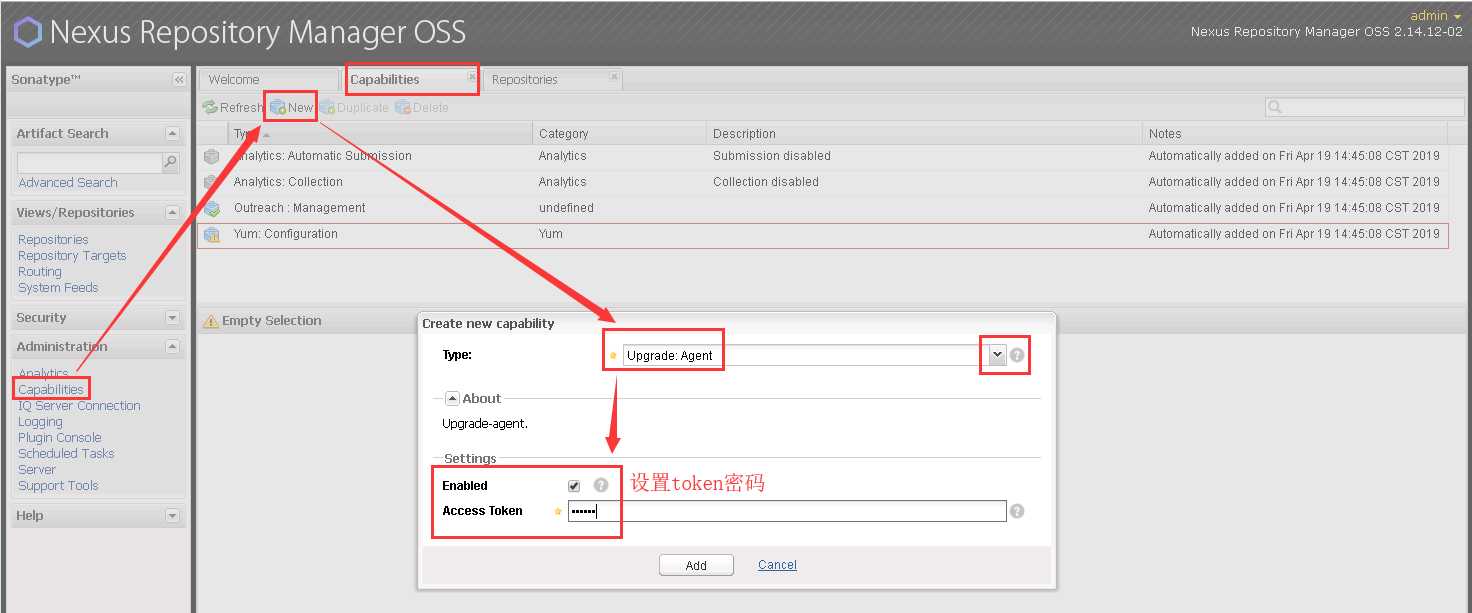Click the magnifier icon in the capabilities filter box
The width and height of the screenshot is (1472, 613).
click(x=1275, y=107)
